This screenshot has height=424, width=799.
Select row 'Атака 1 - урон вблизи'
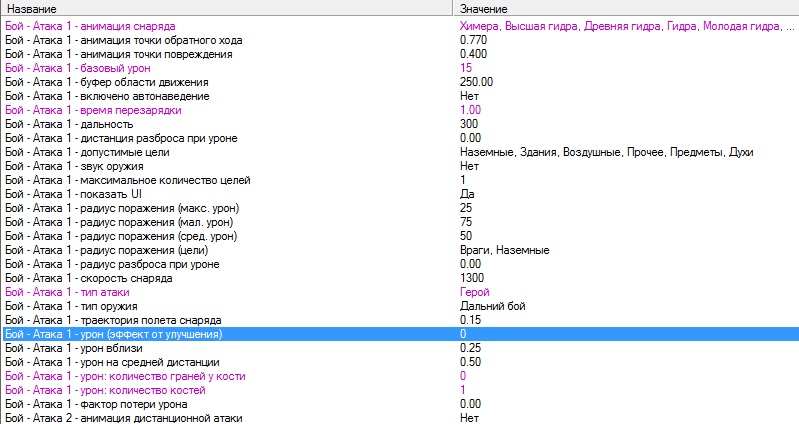pos(400,349)
